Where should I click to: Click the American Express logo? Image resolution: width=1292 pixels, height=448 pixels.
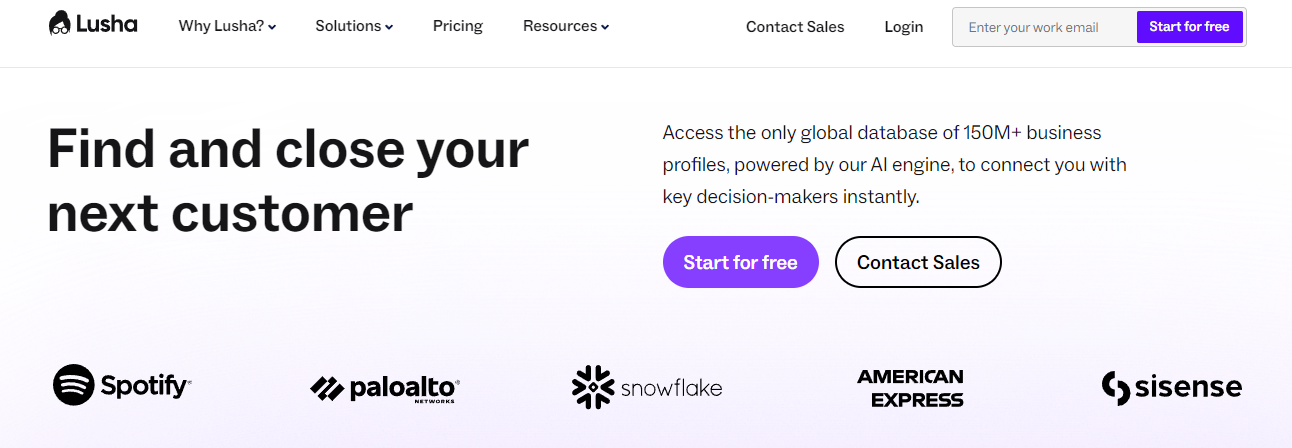click(x=910, y=388)
